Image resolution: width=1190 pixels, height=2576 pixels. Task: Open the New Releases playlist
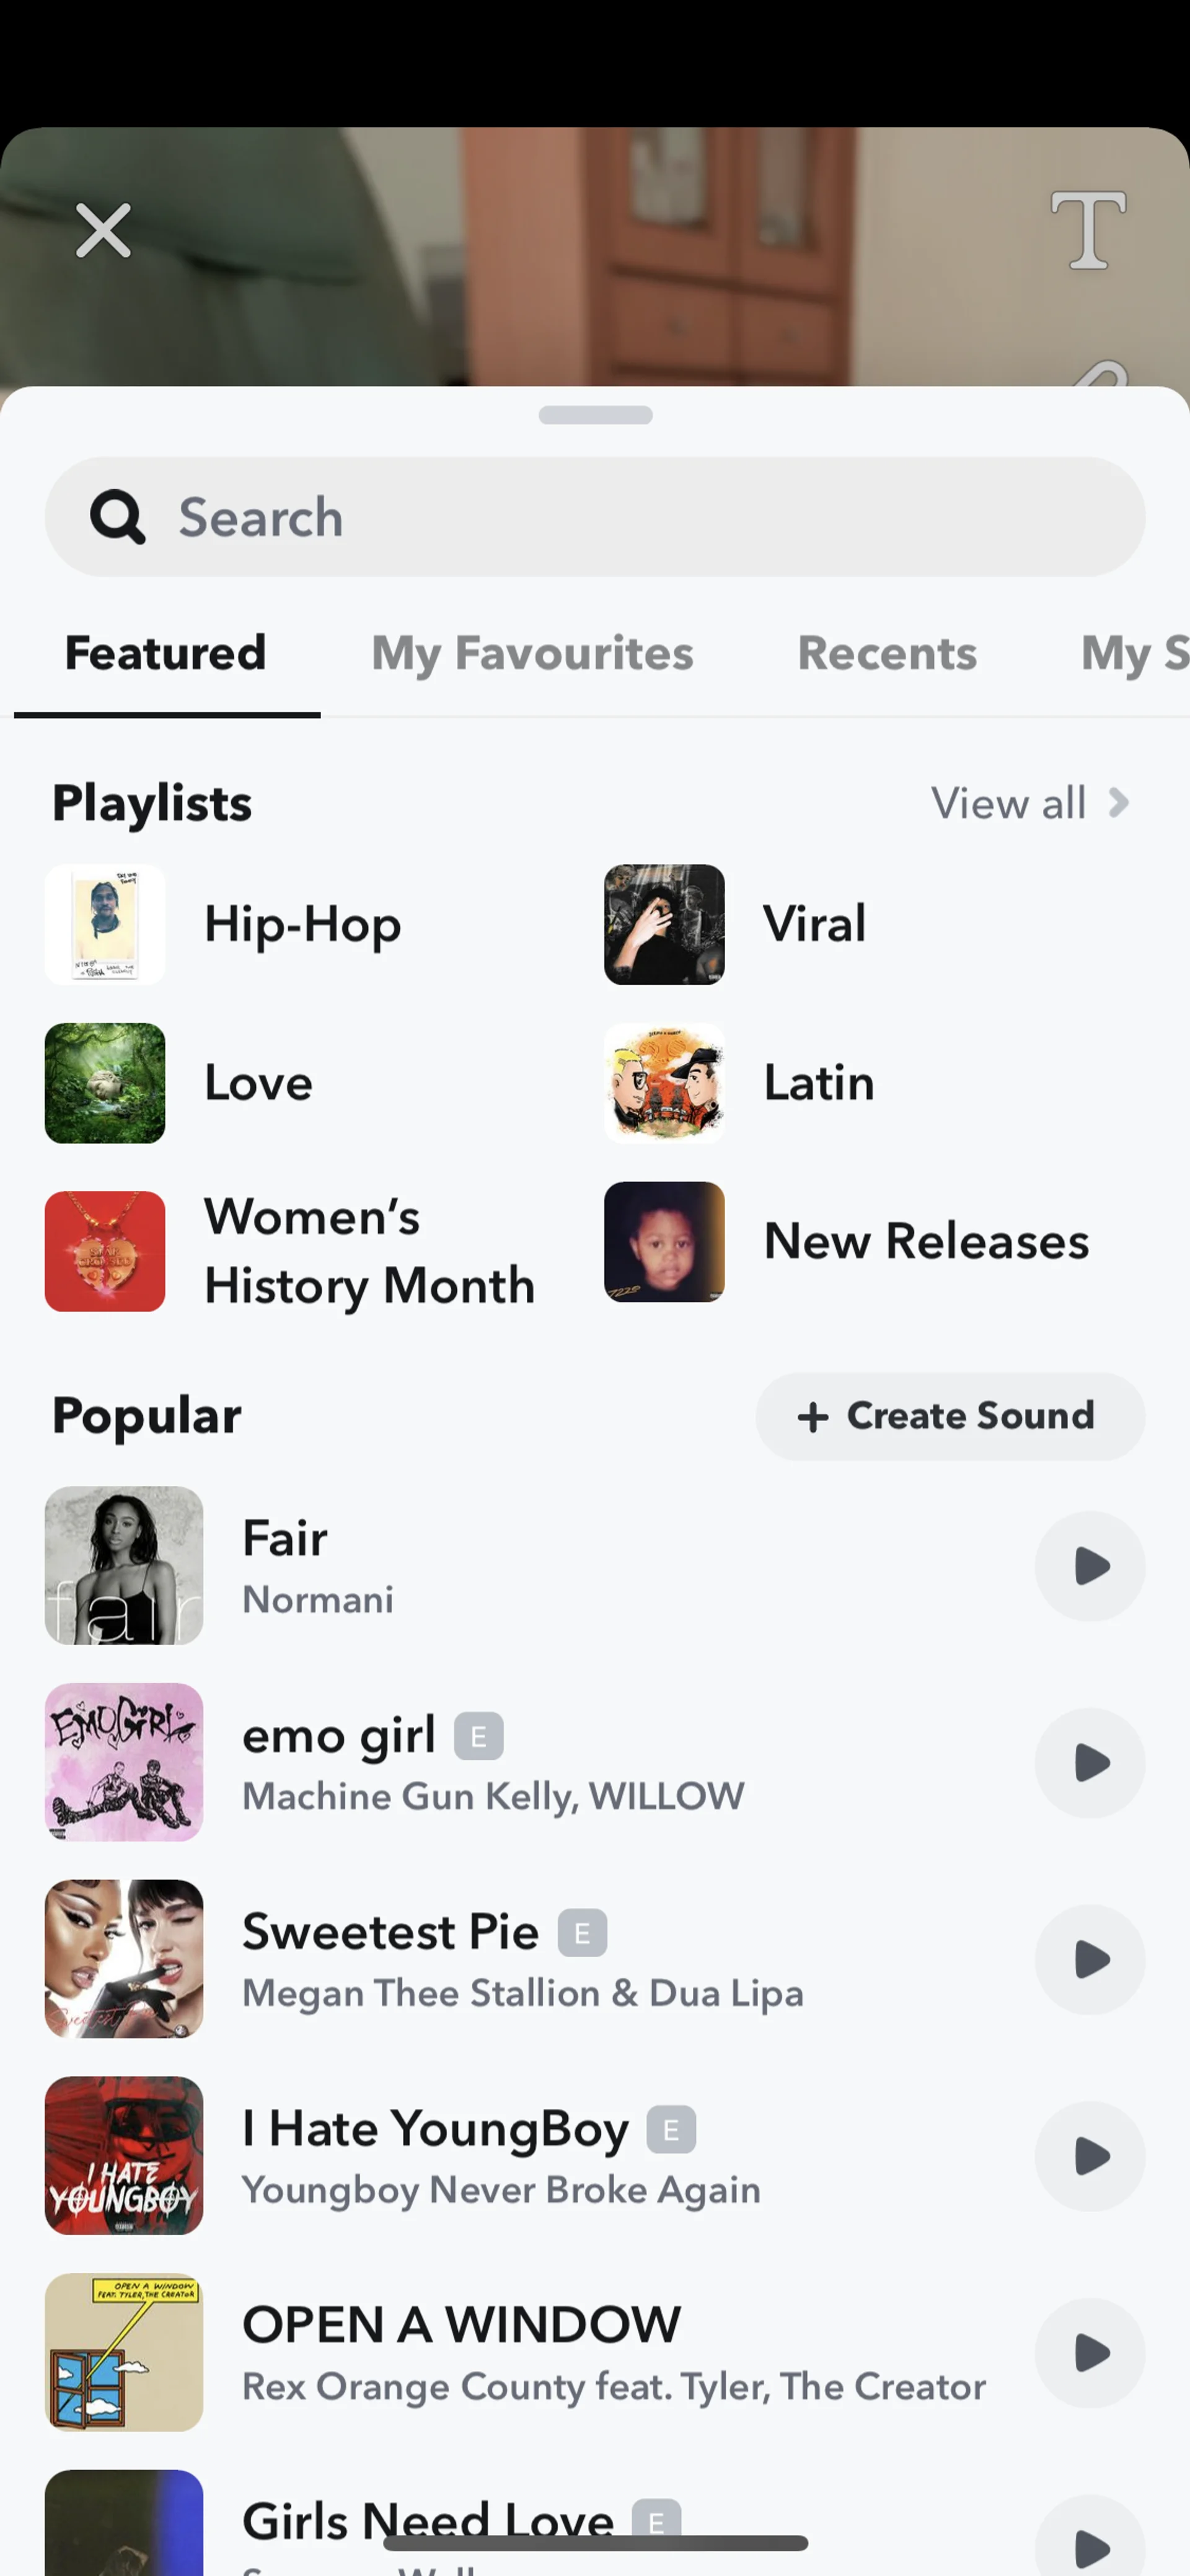pos(924,1242)
